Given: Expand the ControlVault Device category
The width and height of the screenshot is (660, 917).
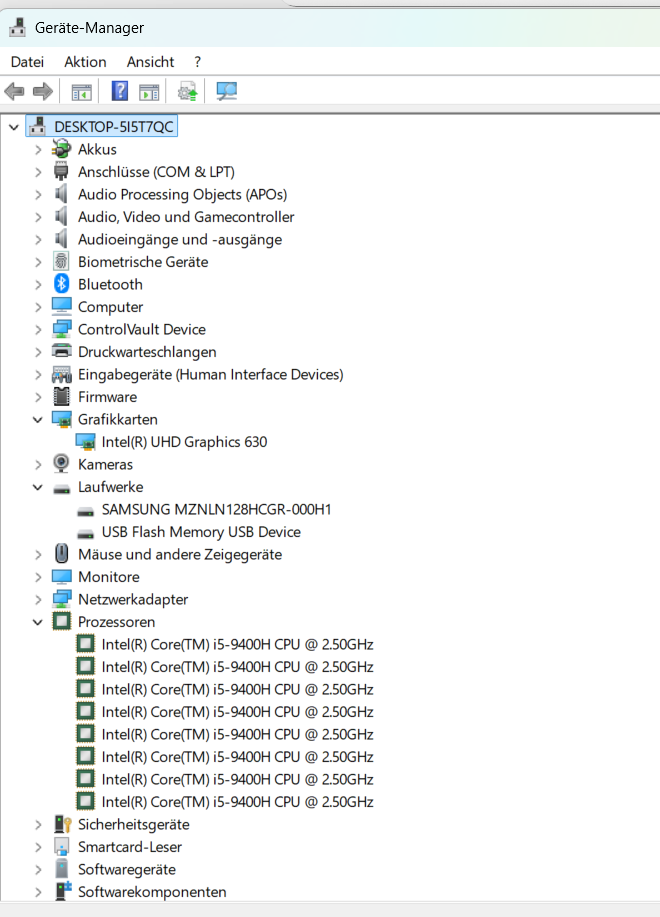Looking at the screenshot, I should tap(38, 330).
